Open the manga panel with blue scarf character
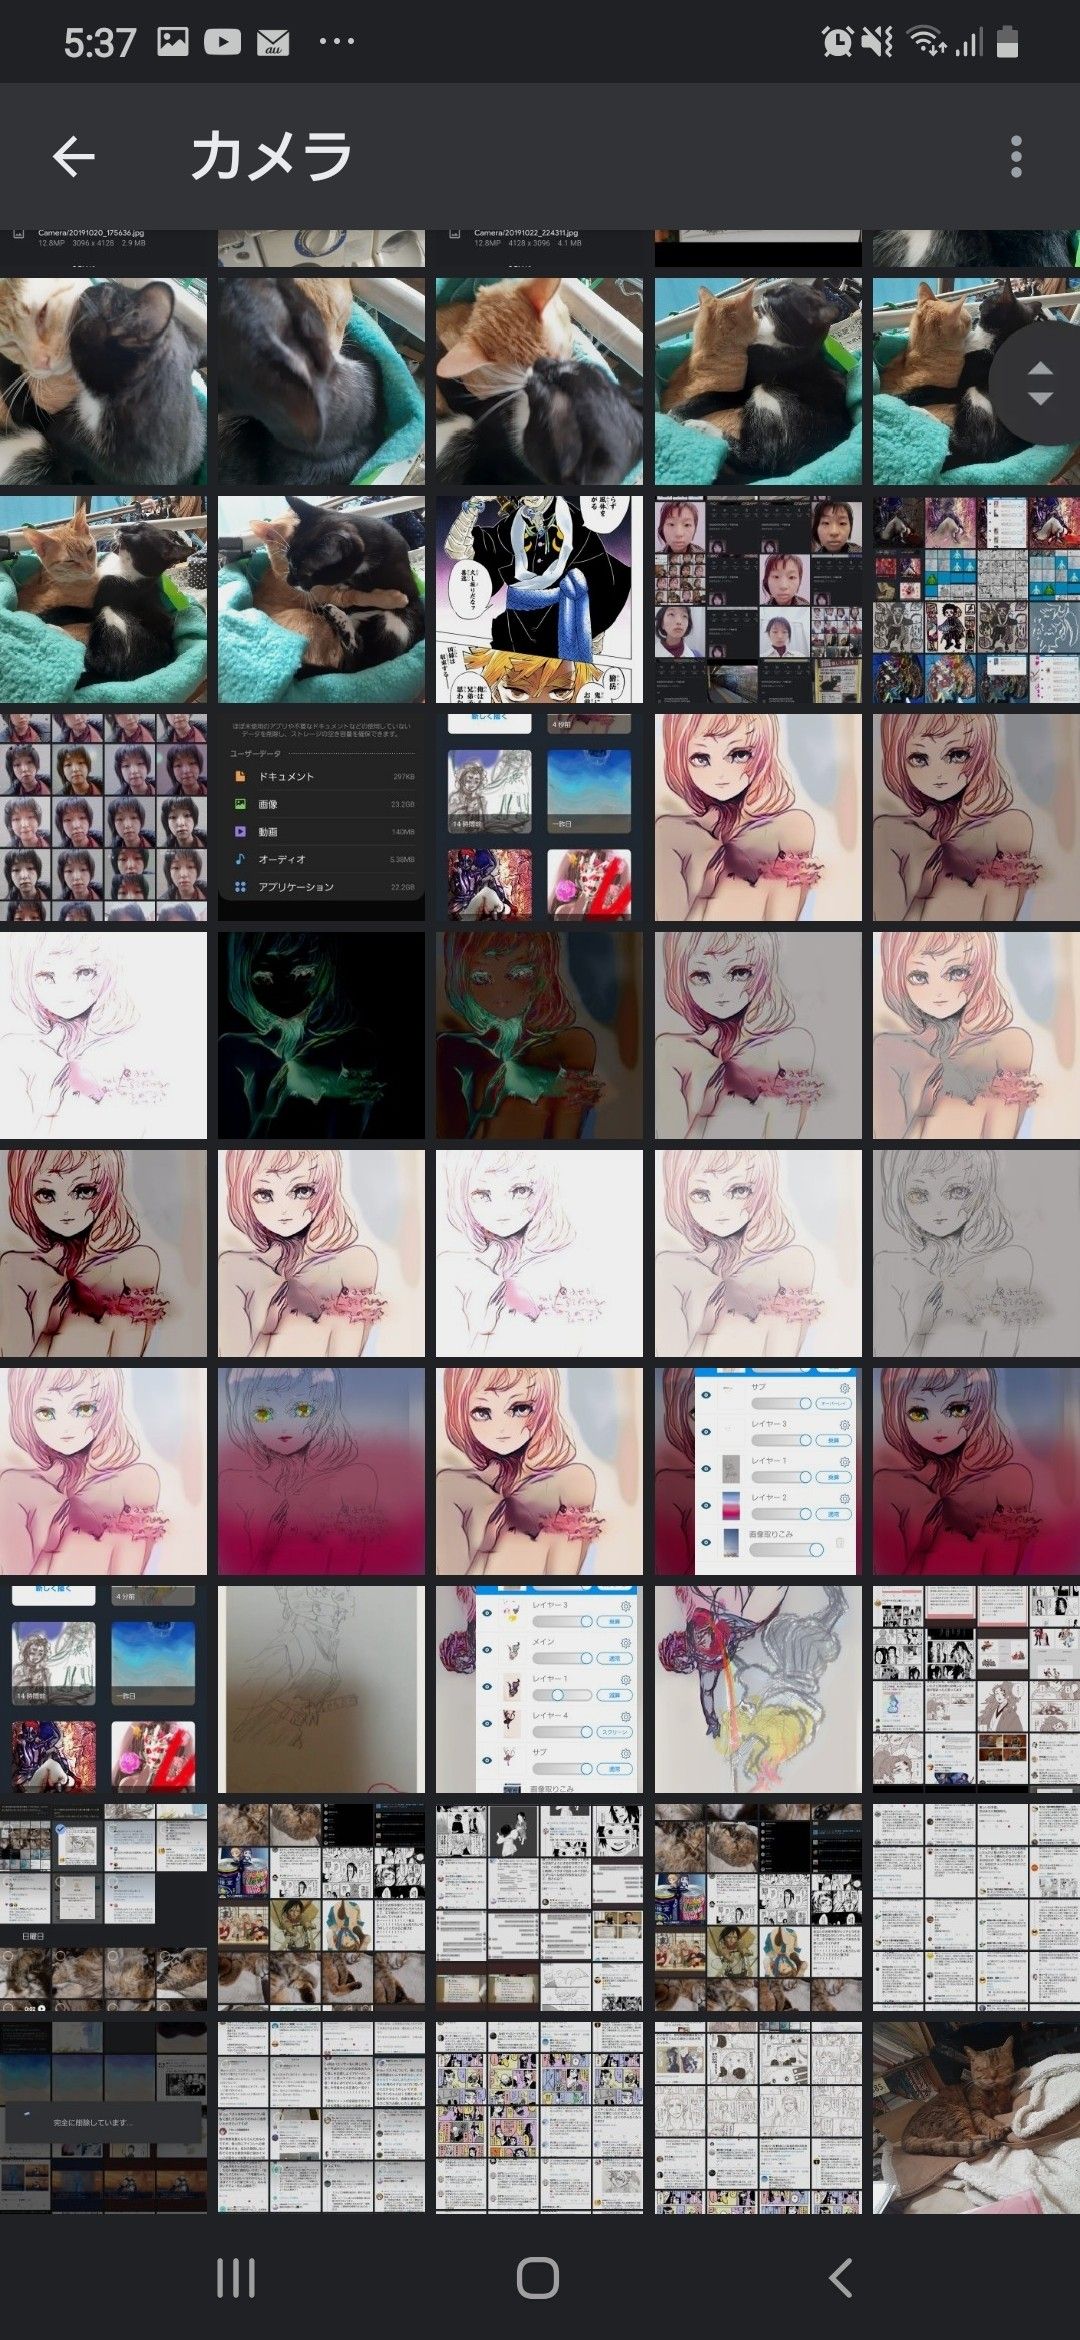Viewport: 1080px width, 2340px height. pyautogui.click(x=539, y=599)
